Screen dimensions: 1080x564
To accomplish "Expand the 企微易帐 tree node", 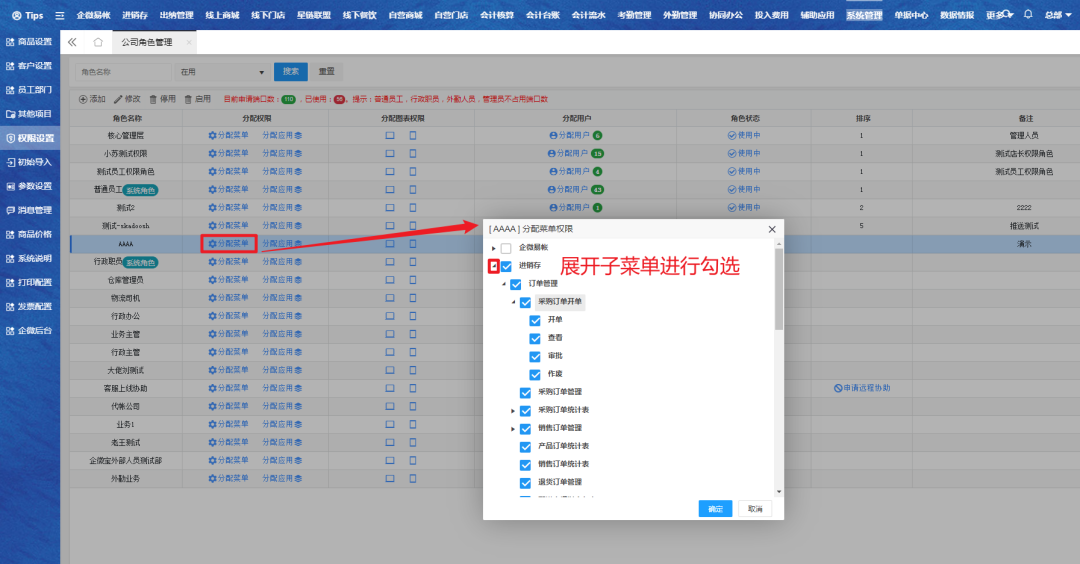I will [x=493, y=248].
